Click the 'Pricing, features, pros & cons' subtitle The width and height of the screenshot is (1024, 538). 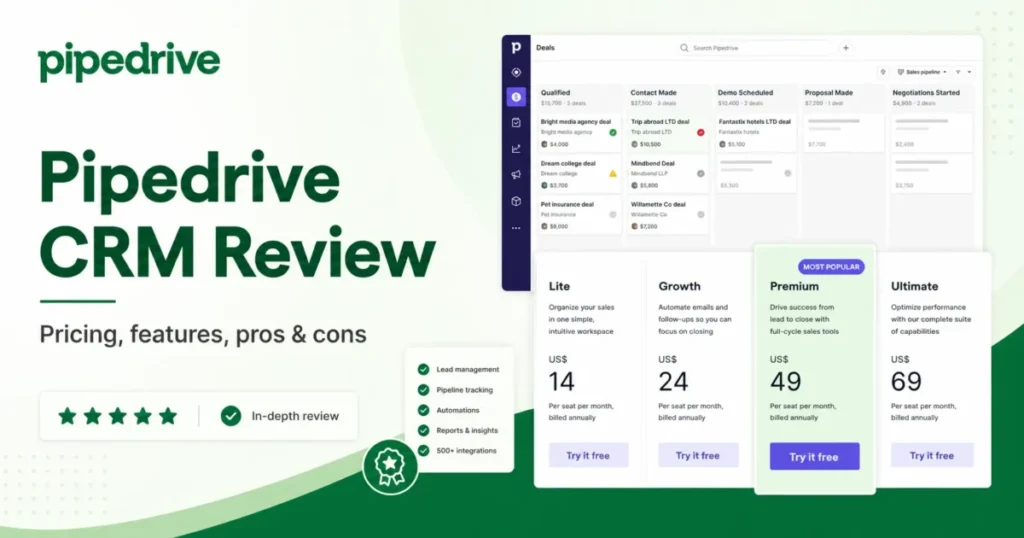pyautogui.click(x=203, y=334)
